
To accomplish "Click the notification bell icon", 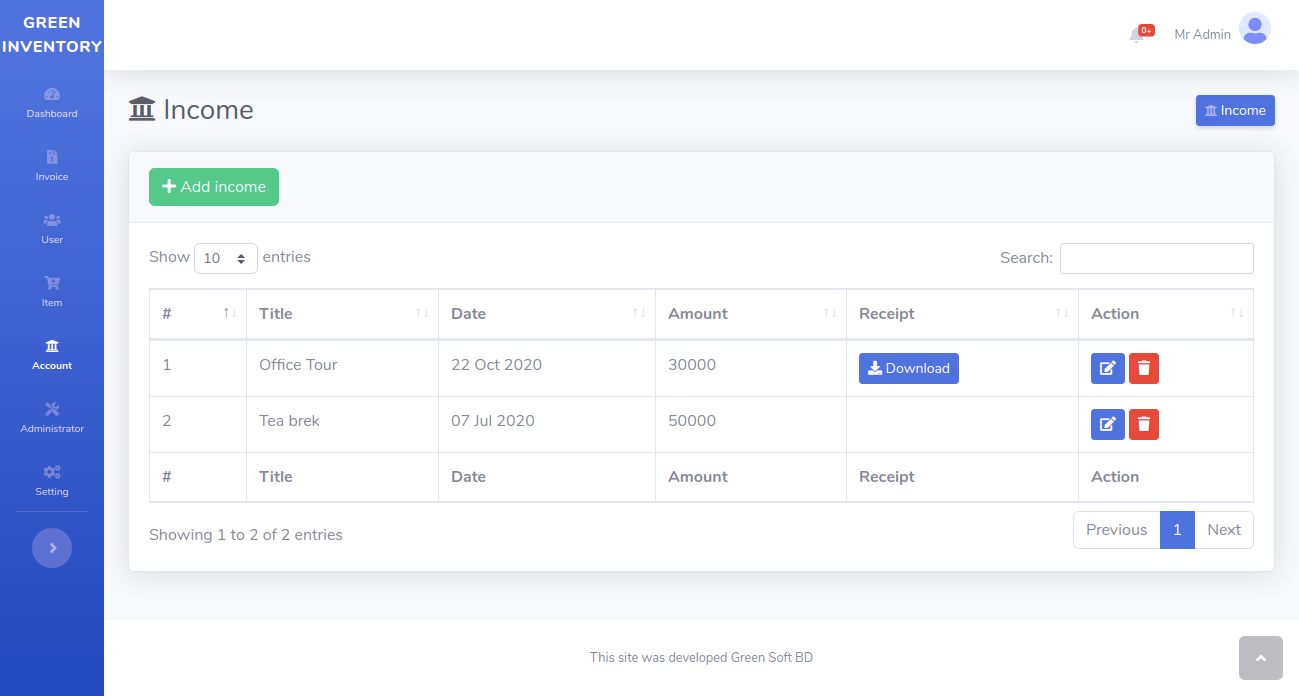I will click(x=1138, y=35).
